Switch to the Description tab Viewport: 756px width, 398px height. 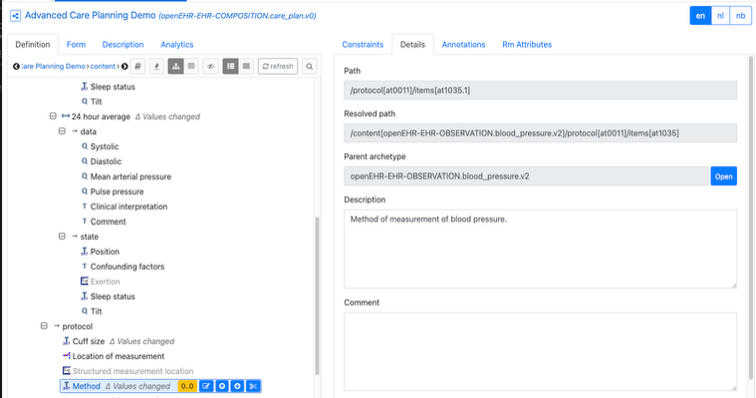click(x=123, y=44)
